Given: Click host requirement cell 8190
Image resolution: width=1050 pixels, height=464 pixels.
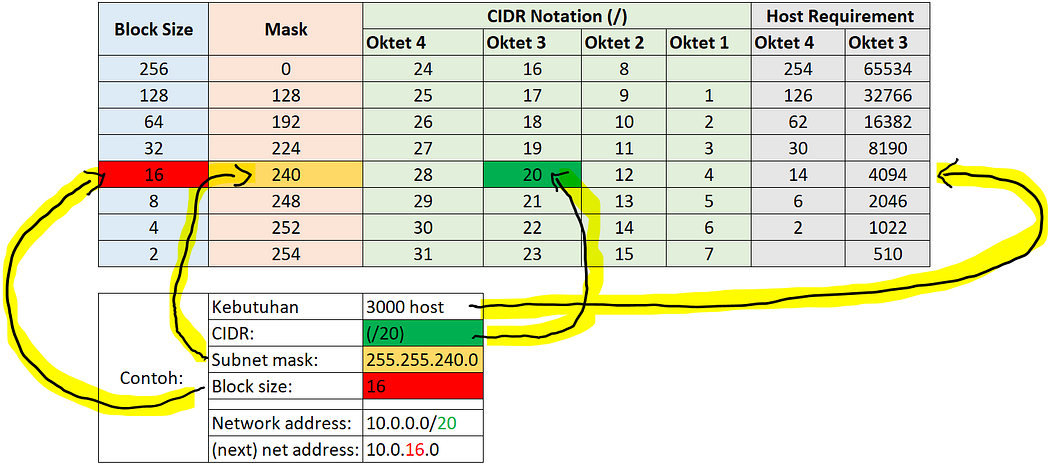Looking at the screenshot, I should (x=887, y=148).
